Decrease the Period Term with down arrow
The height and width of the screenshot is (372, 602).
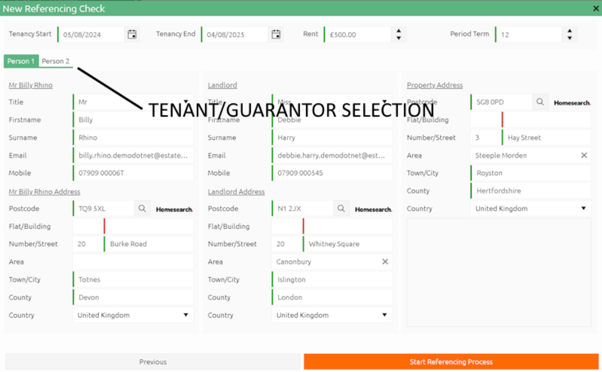click(x=570, y=38)
